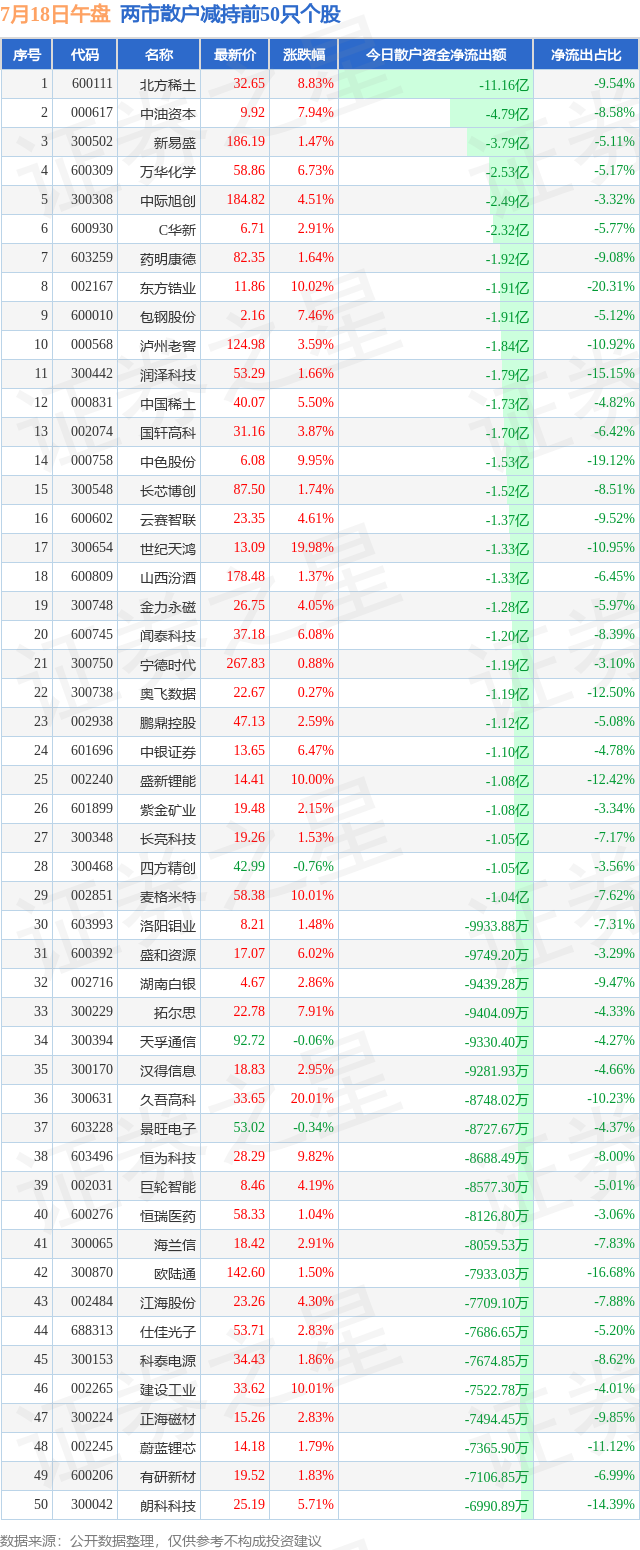This screenshot has width=640, height=1550.
Task: Click stock name 泸州老窖
Action: click(x=168, y=346)
